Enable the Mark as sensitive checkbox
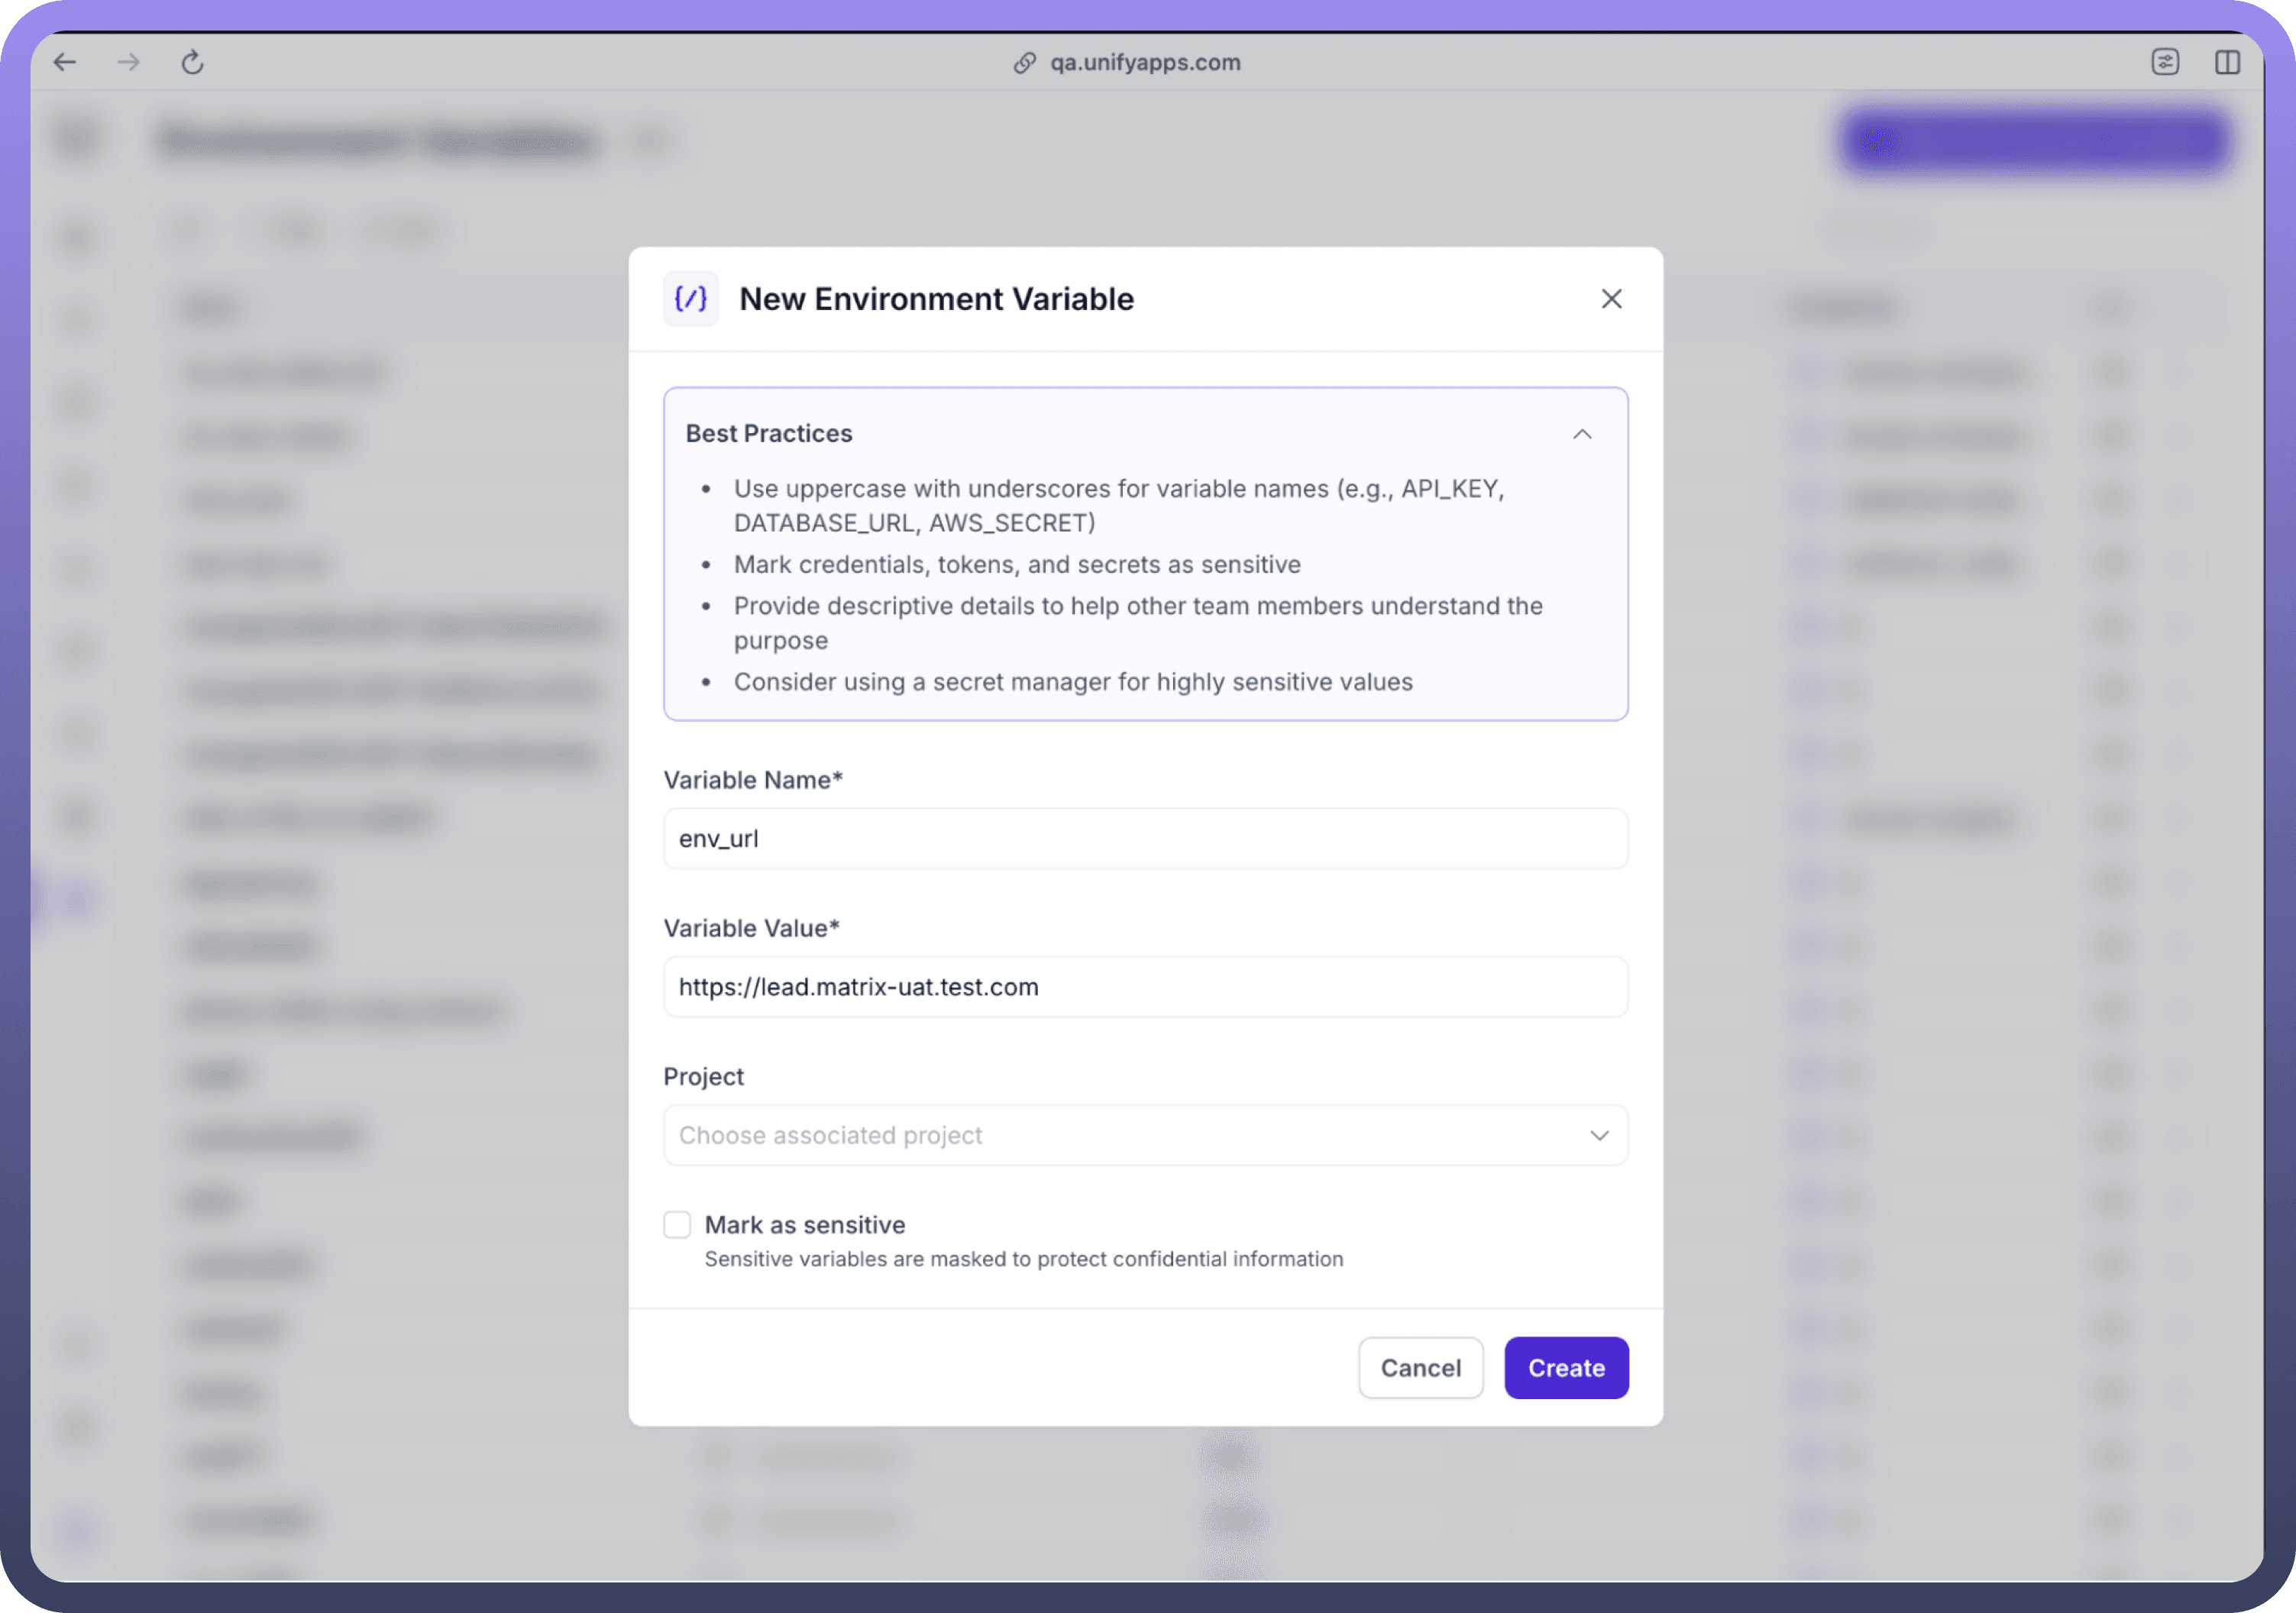The image size is (2296, 1613). pyautogui.click(x=677, y=1224)
